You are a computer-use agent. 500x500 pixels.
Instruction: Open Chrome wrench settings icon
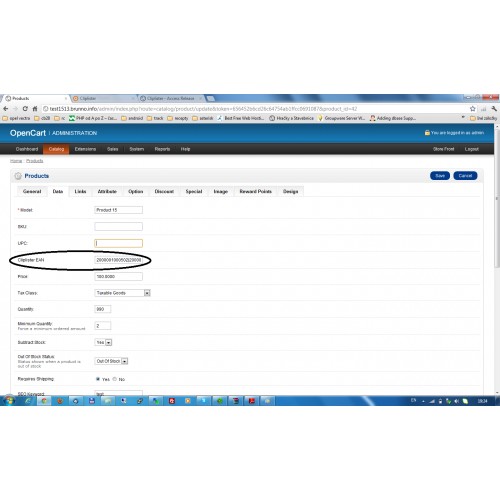[494, 109]
